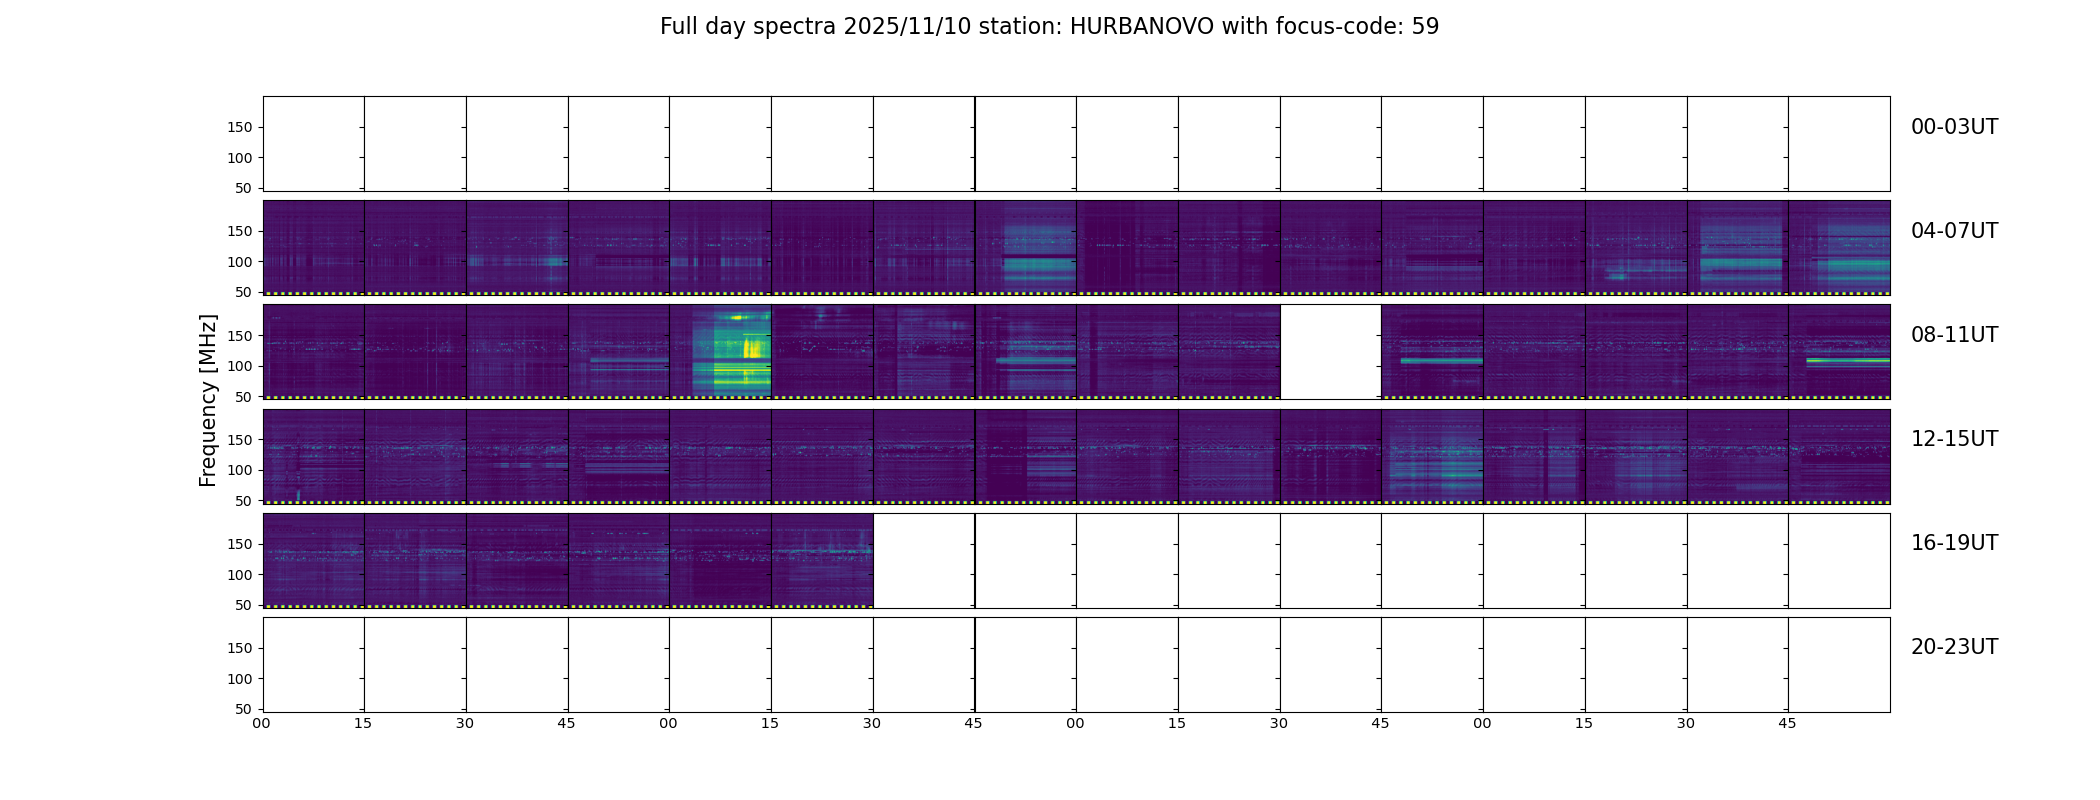Select the empty 00:00–00:15 UT panel
Screen dimensions: 2100x800
coord(314,144)
